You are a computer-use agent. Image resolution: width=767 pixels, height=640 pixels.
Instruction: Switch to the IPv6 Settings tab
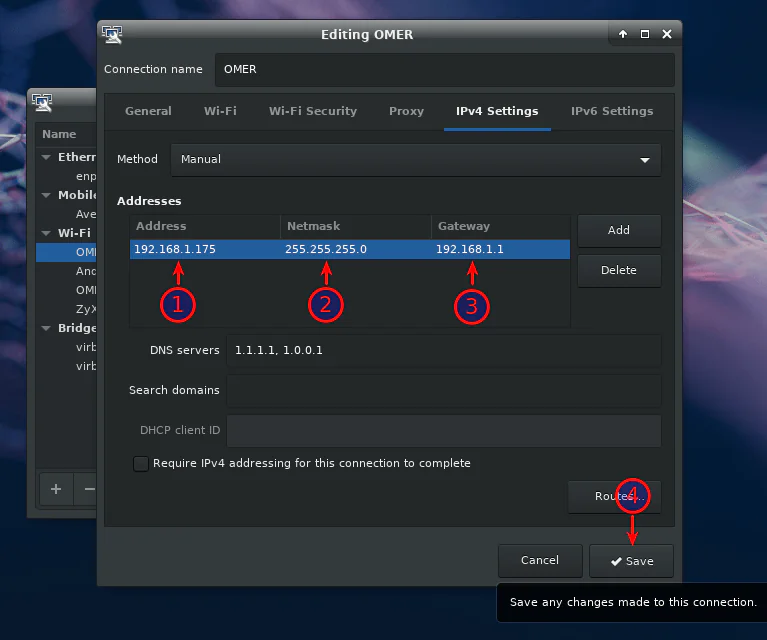[x=611, y=111]
